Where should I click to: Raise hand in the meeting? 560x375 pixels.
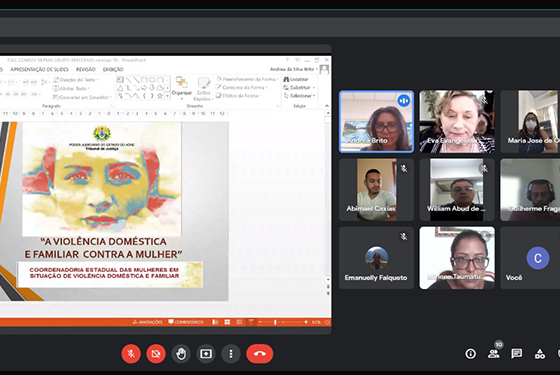click(181, 354)
